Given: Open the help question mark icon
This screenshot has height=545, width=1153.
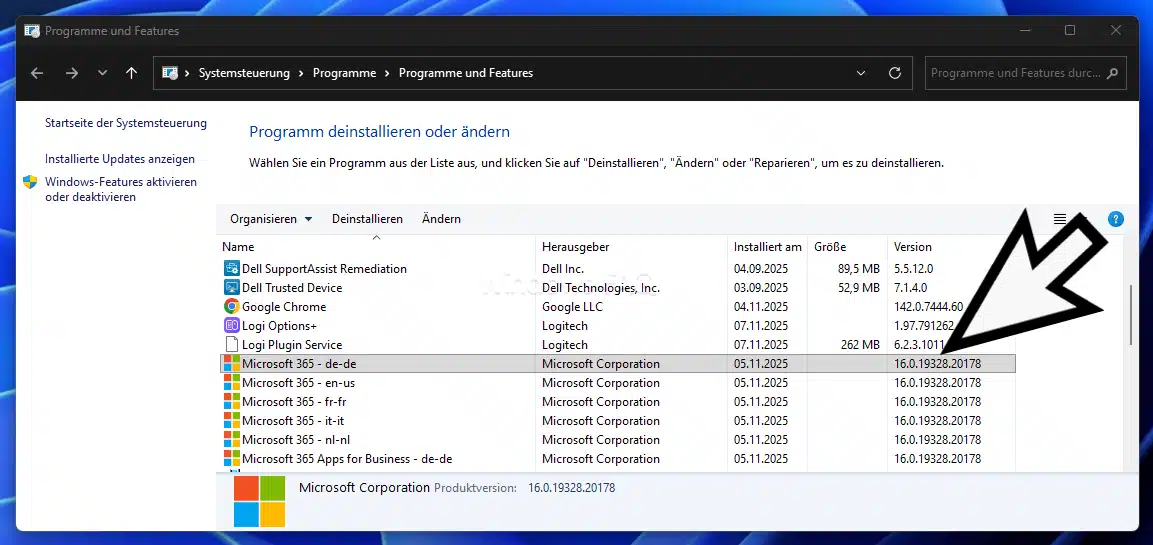Looking at the screenshot, I should [x=1116, y=219].
